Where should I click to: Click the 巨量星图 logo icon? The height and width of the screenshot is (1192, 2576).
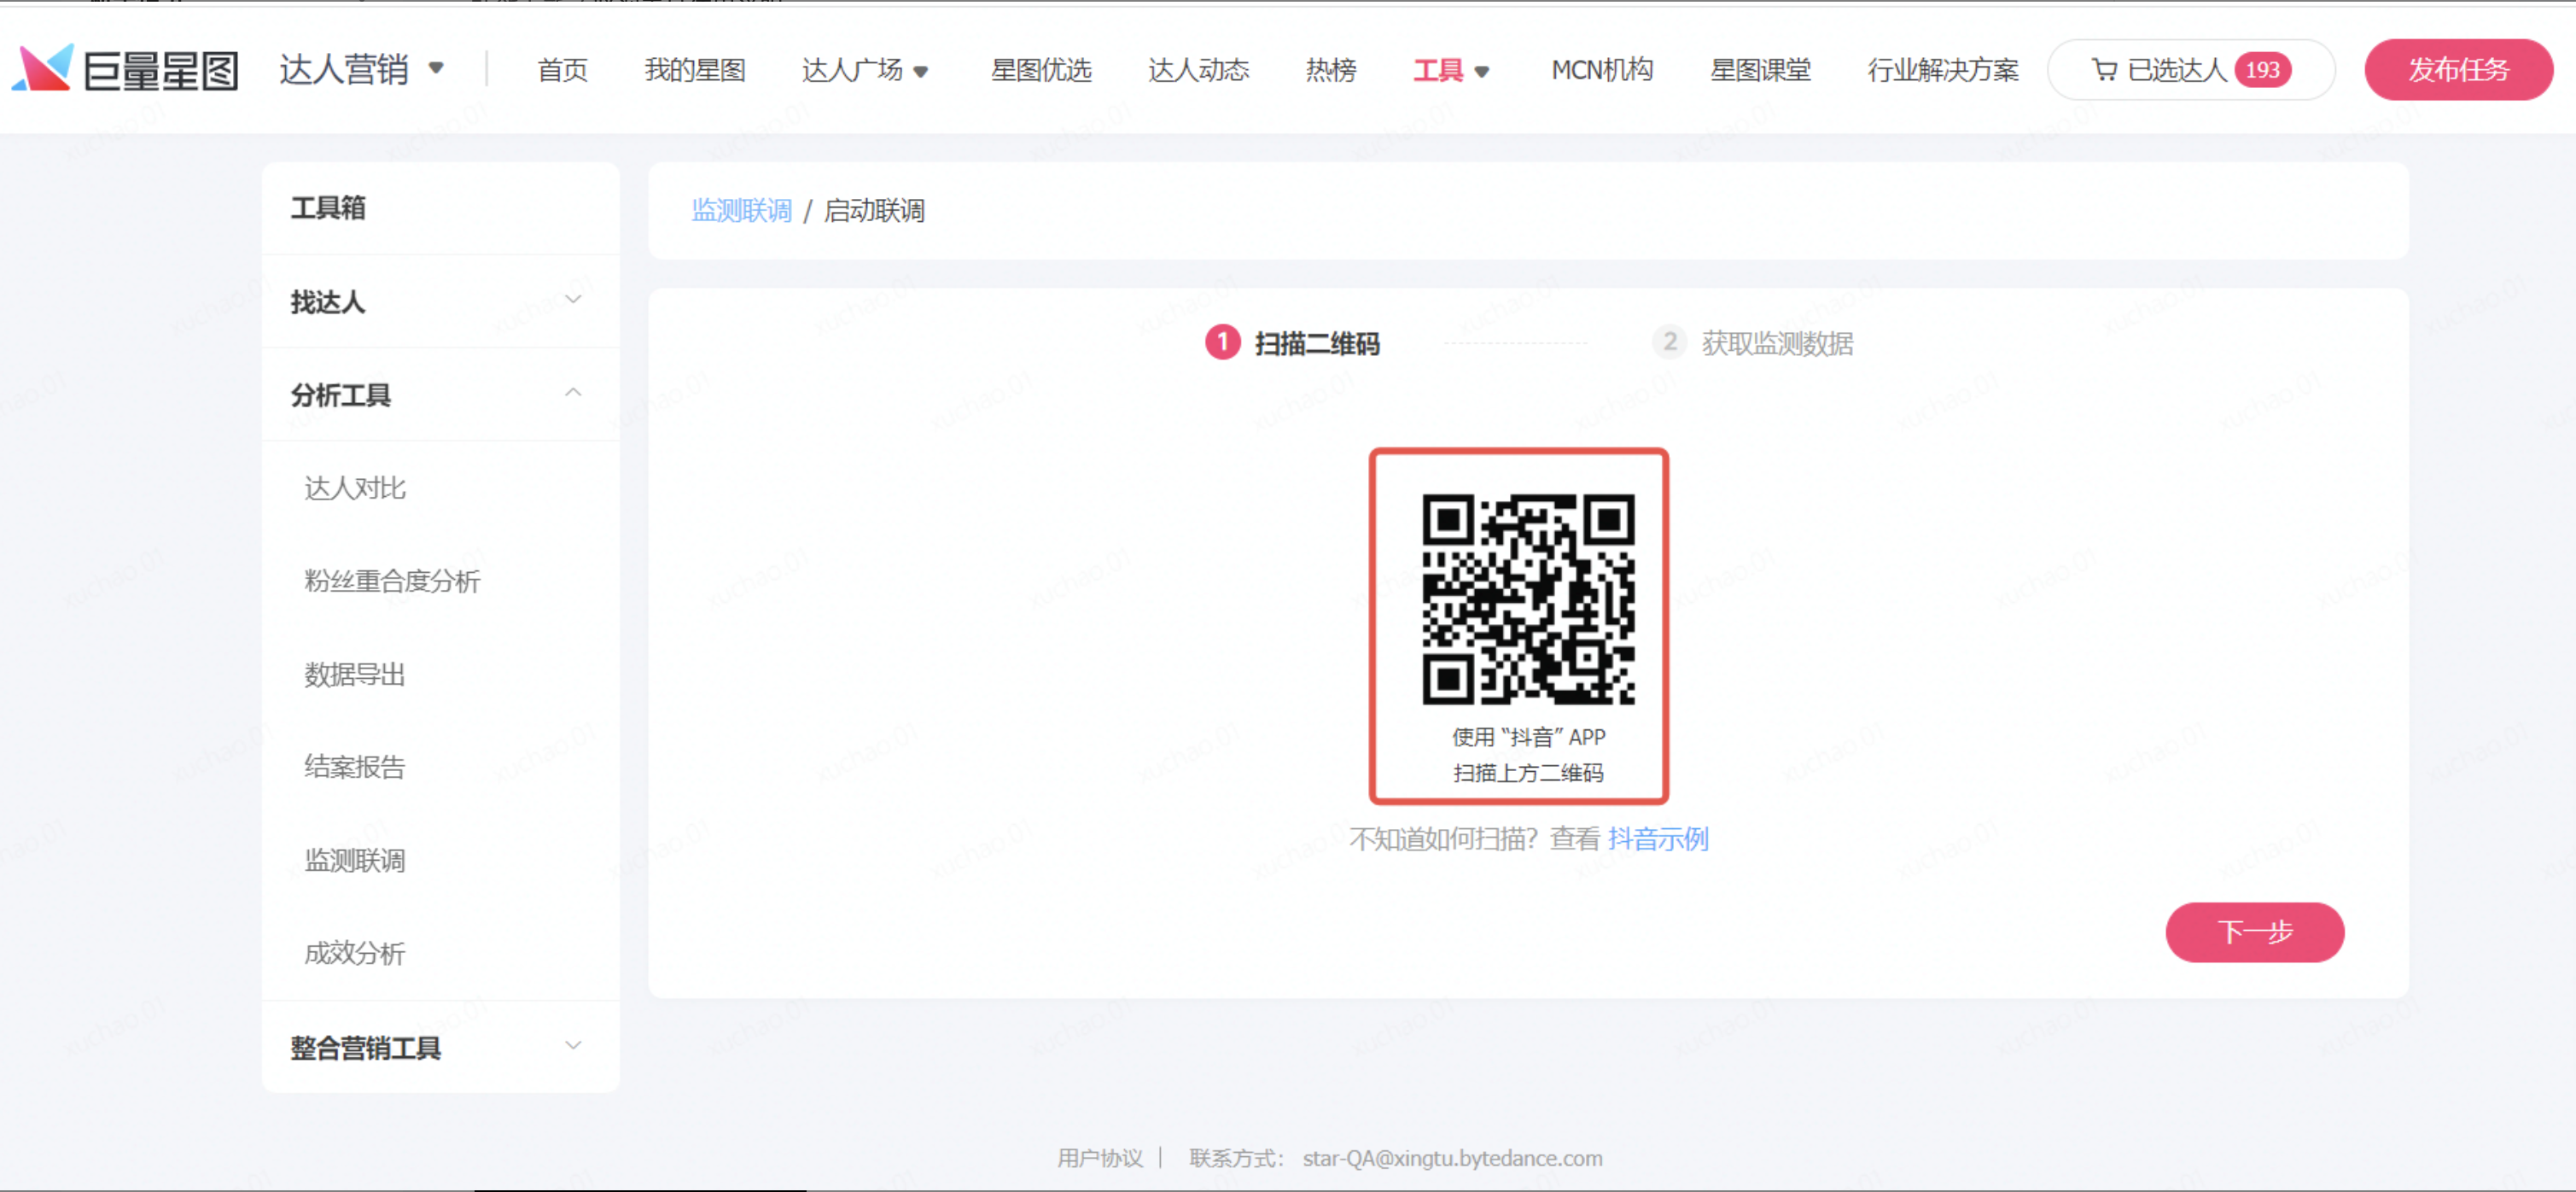tap(42, 68)
